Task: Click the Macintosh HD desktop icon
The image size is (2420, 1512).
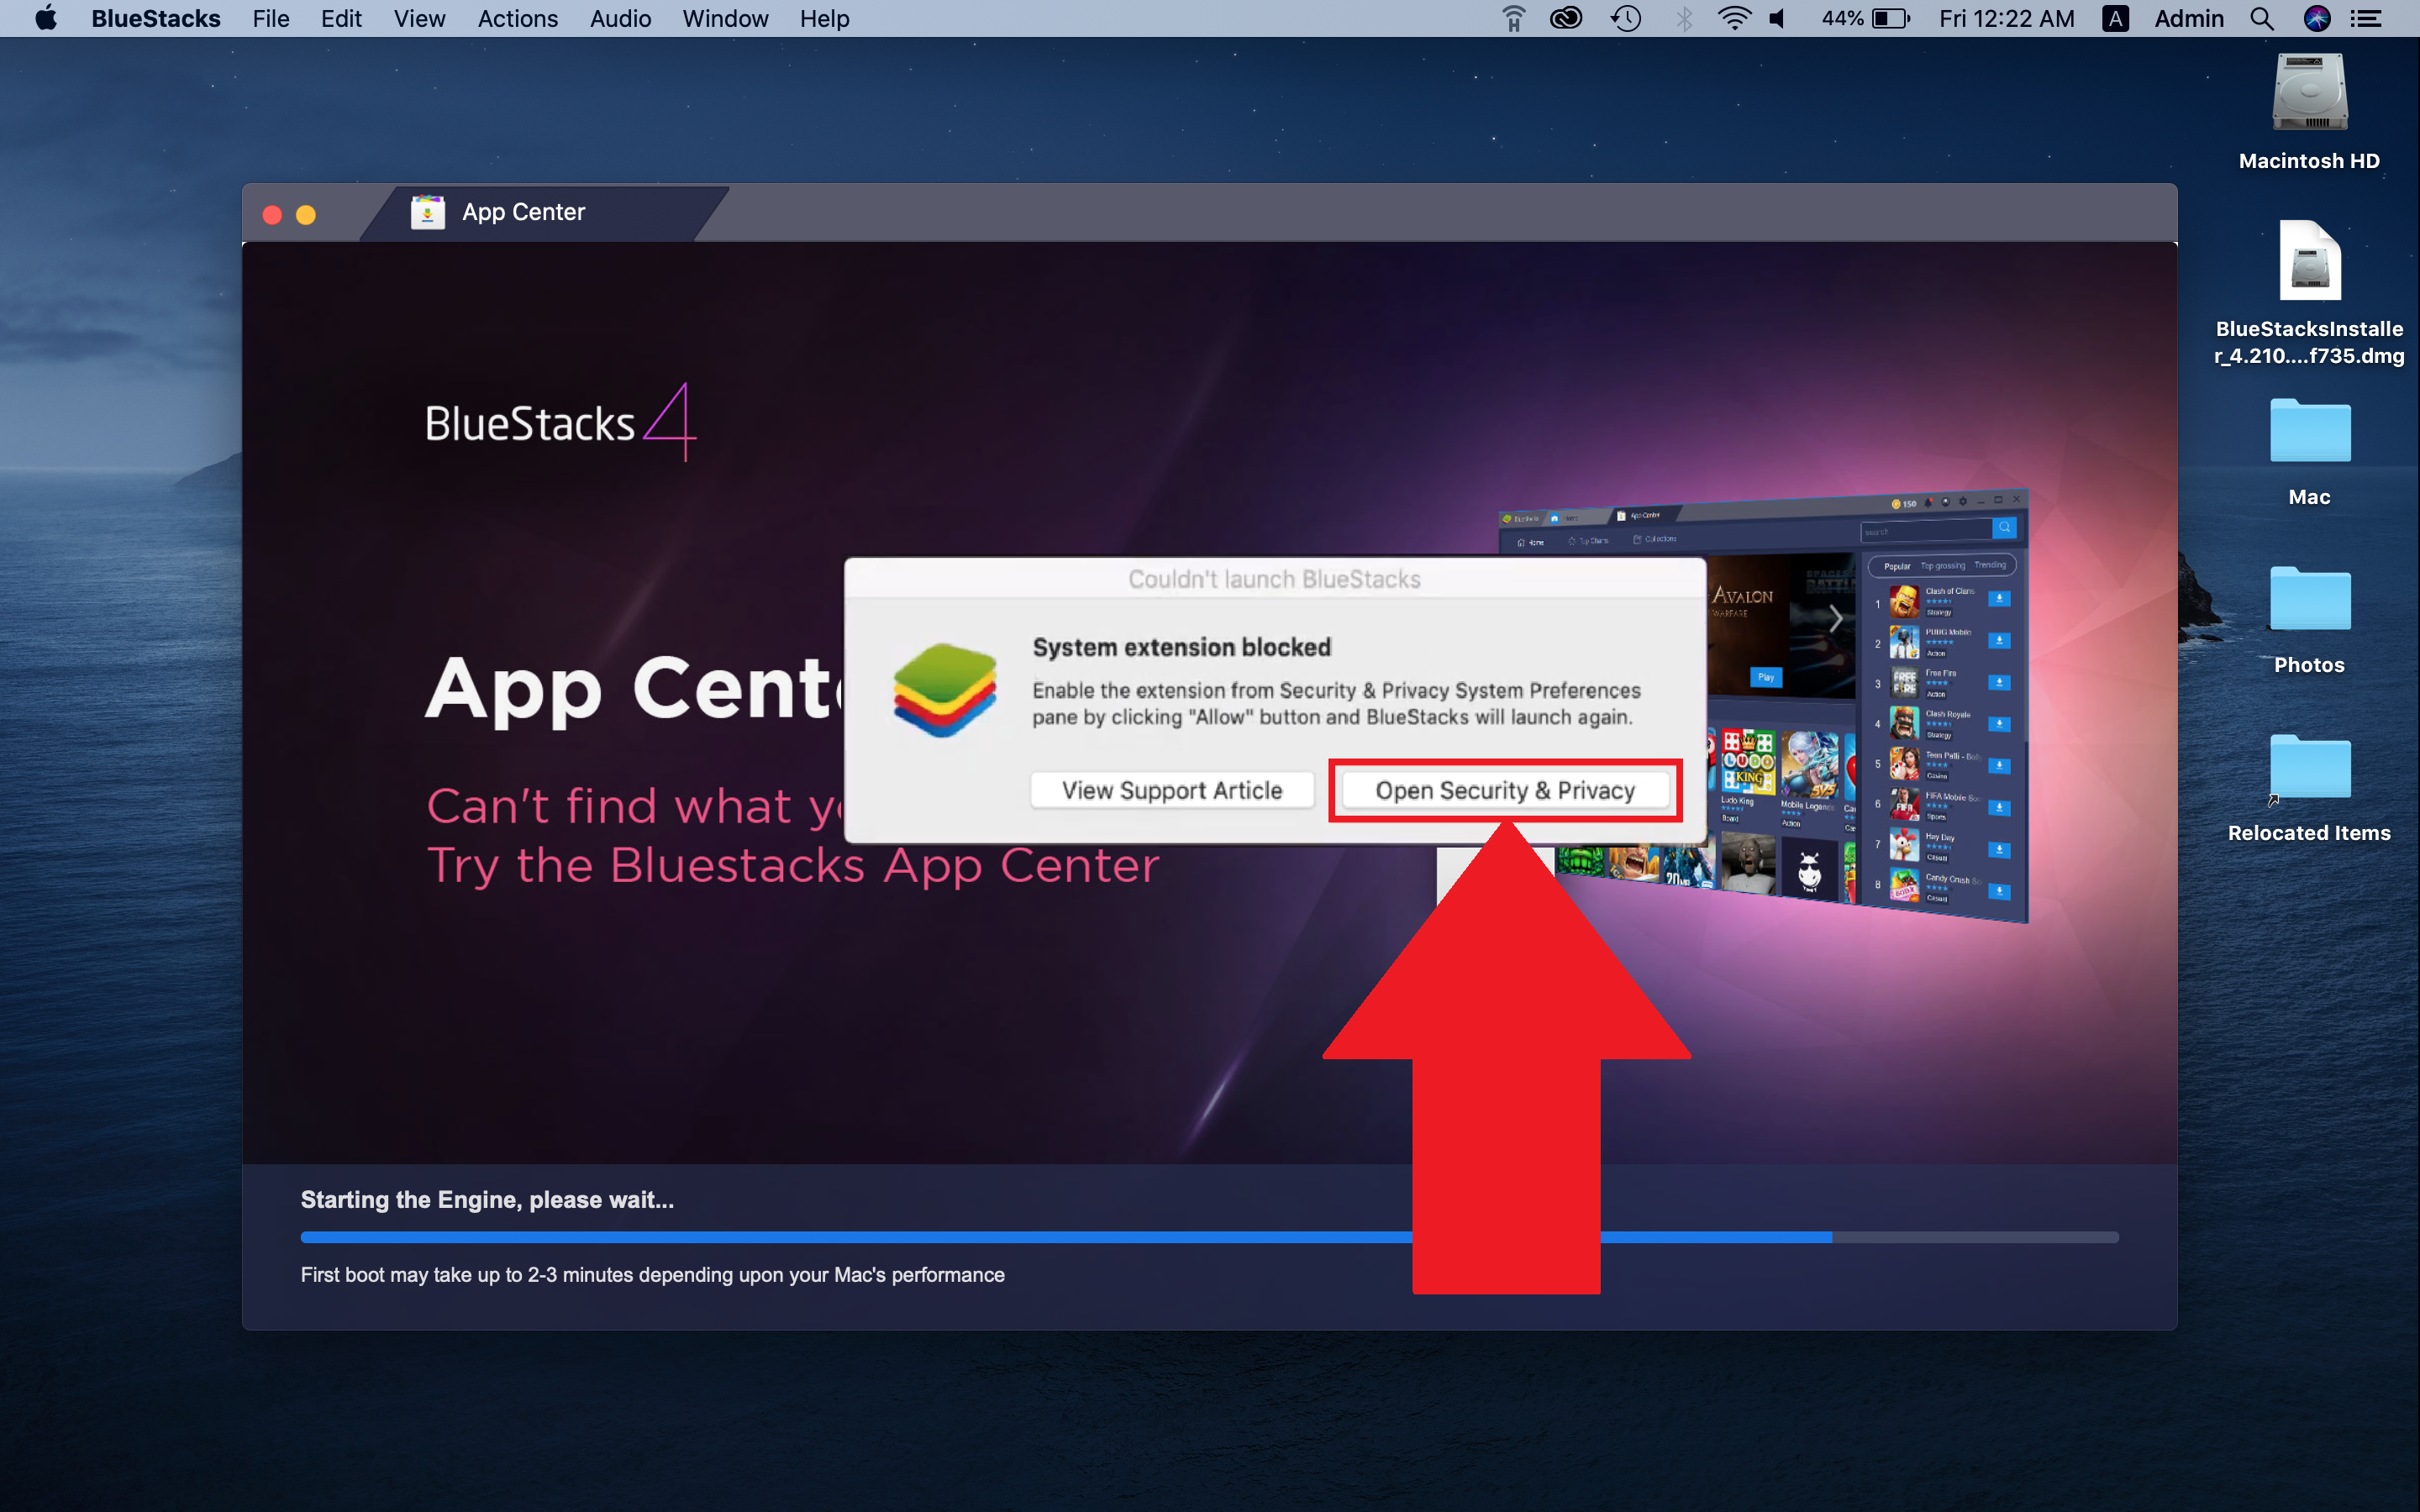Action: click(2307, 99)
